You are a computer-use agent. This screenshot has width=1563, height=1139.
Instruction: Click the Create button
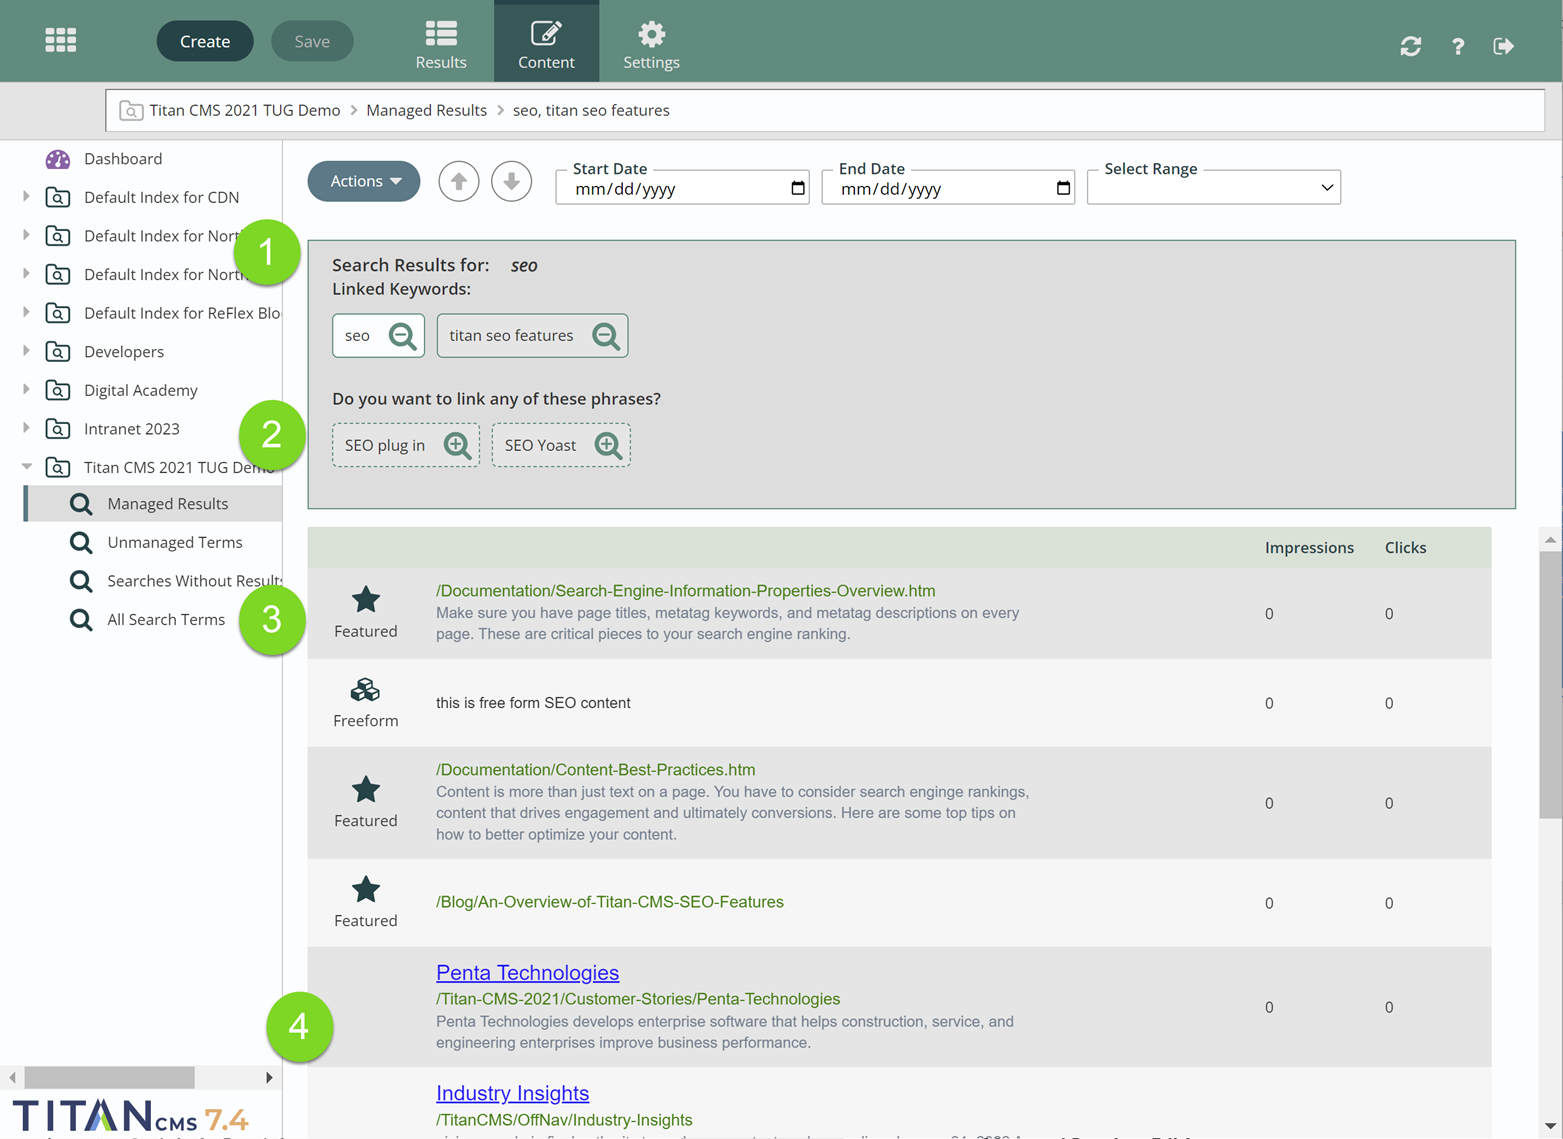[205, 41]
